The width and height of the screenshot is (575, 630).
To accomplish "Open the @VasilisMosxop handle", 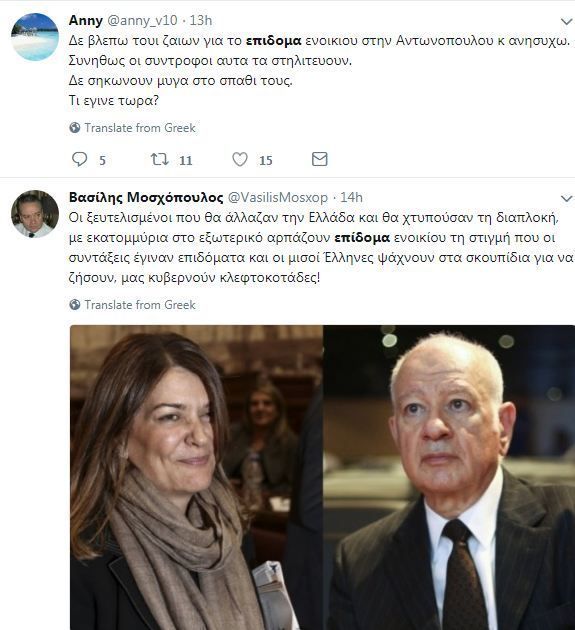I will click(278, 197).
